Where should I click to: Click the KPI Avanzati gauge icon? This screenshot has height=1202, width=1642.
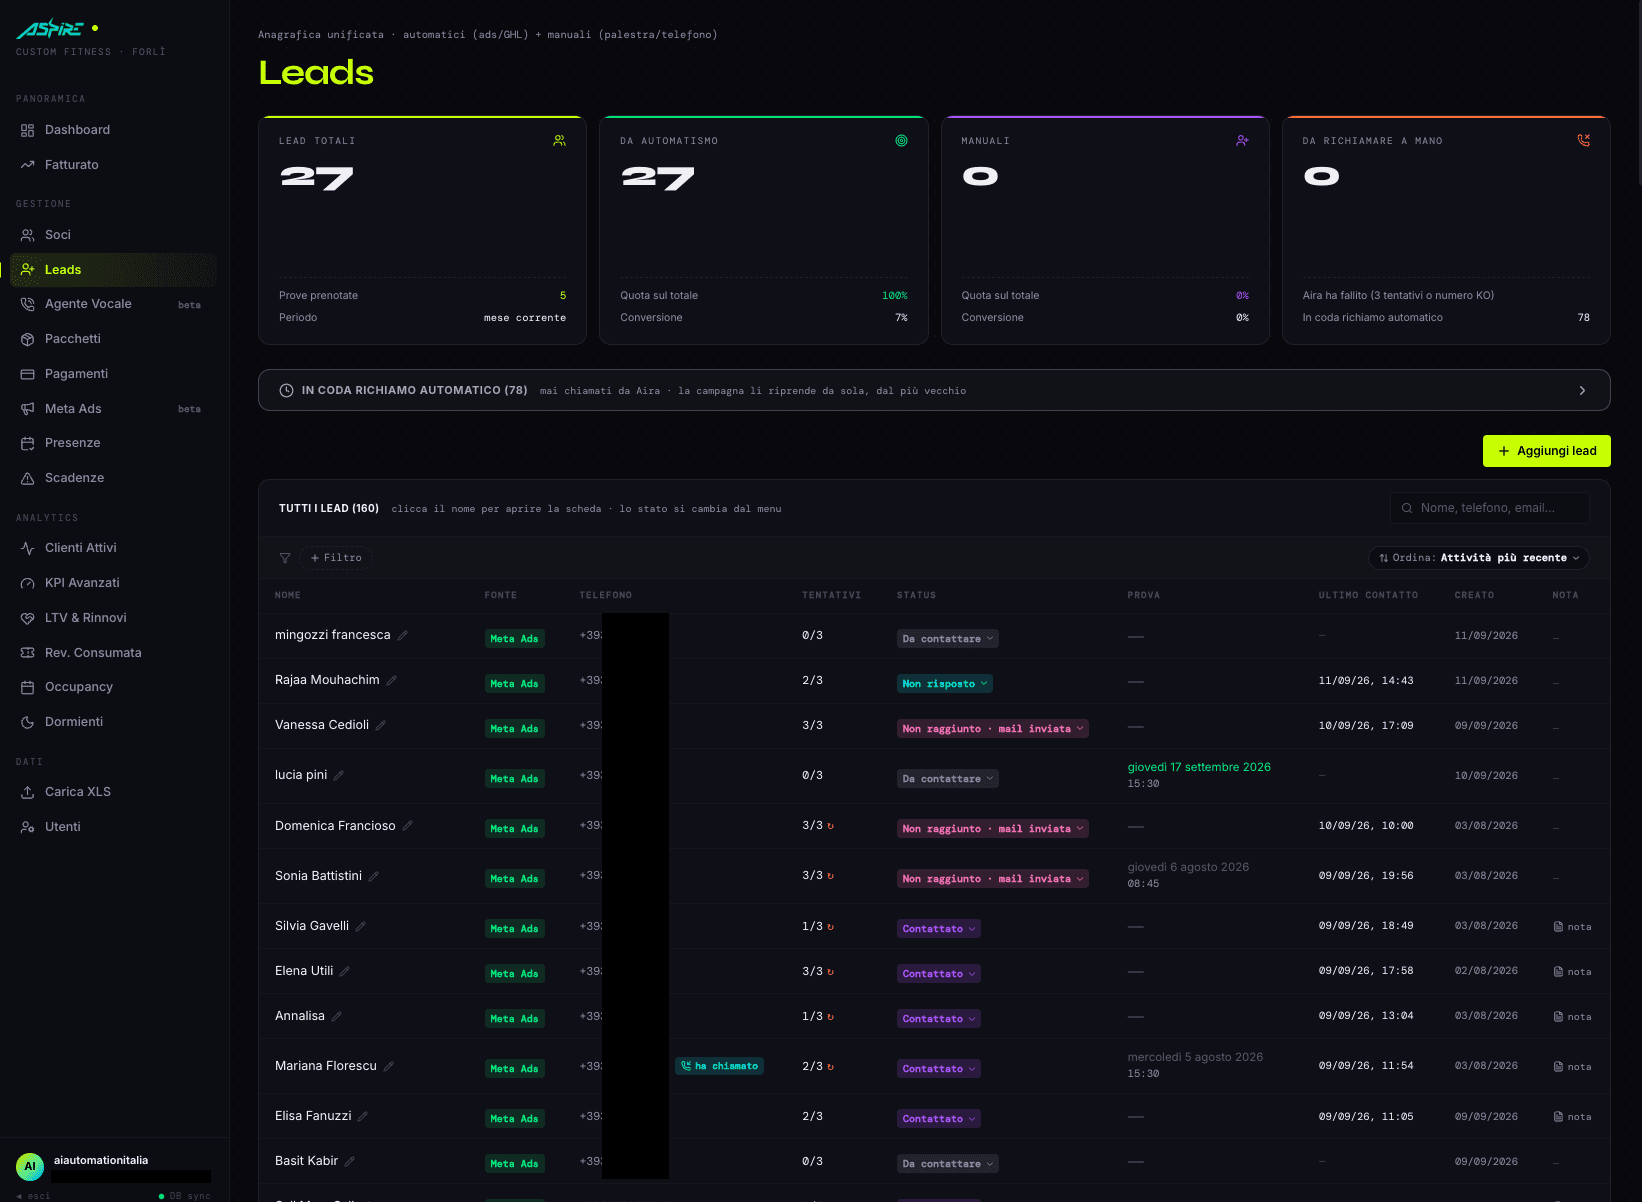28,583
